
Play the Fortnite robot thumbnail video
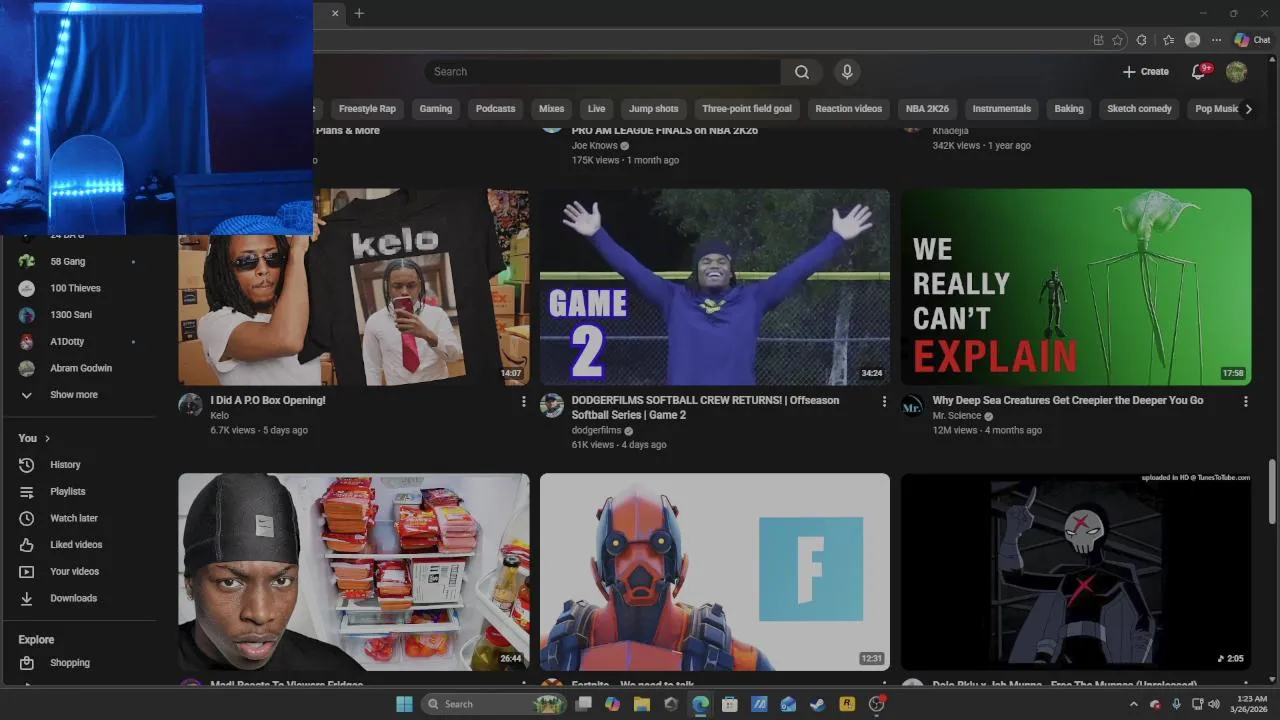715,572
